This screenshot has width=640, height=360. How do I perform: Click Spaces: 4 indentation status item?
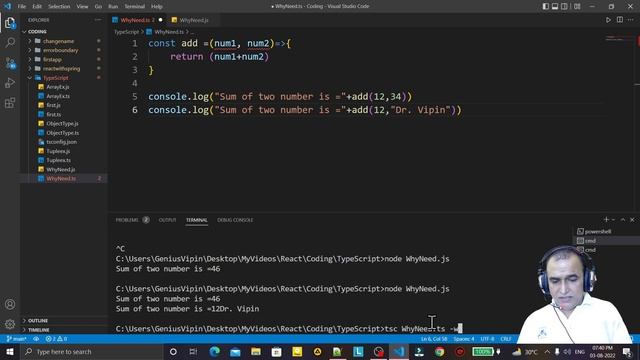(464, 339)
